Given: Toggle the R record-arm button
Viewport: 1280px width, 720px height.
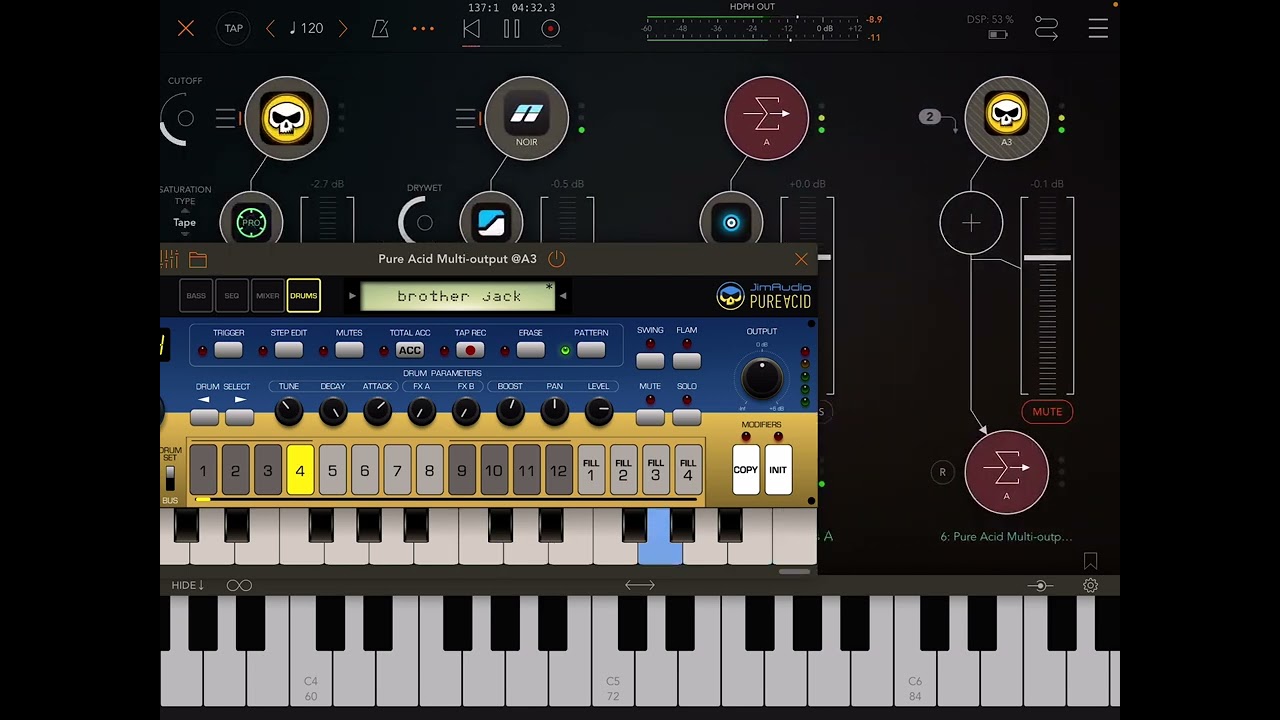Looking at the screenshot, I should point(942,472).
